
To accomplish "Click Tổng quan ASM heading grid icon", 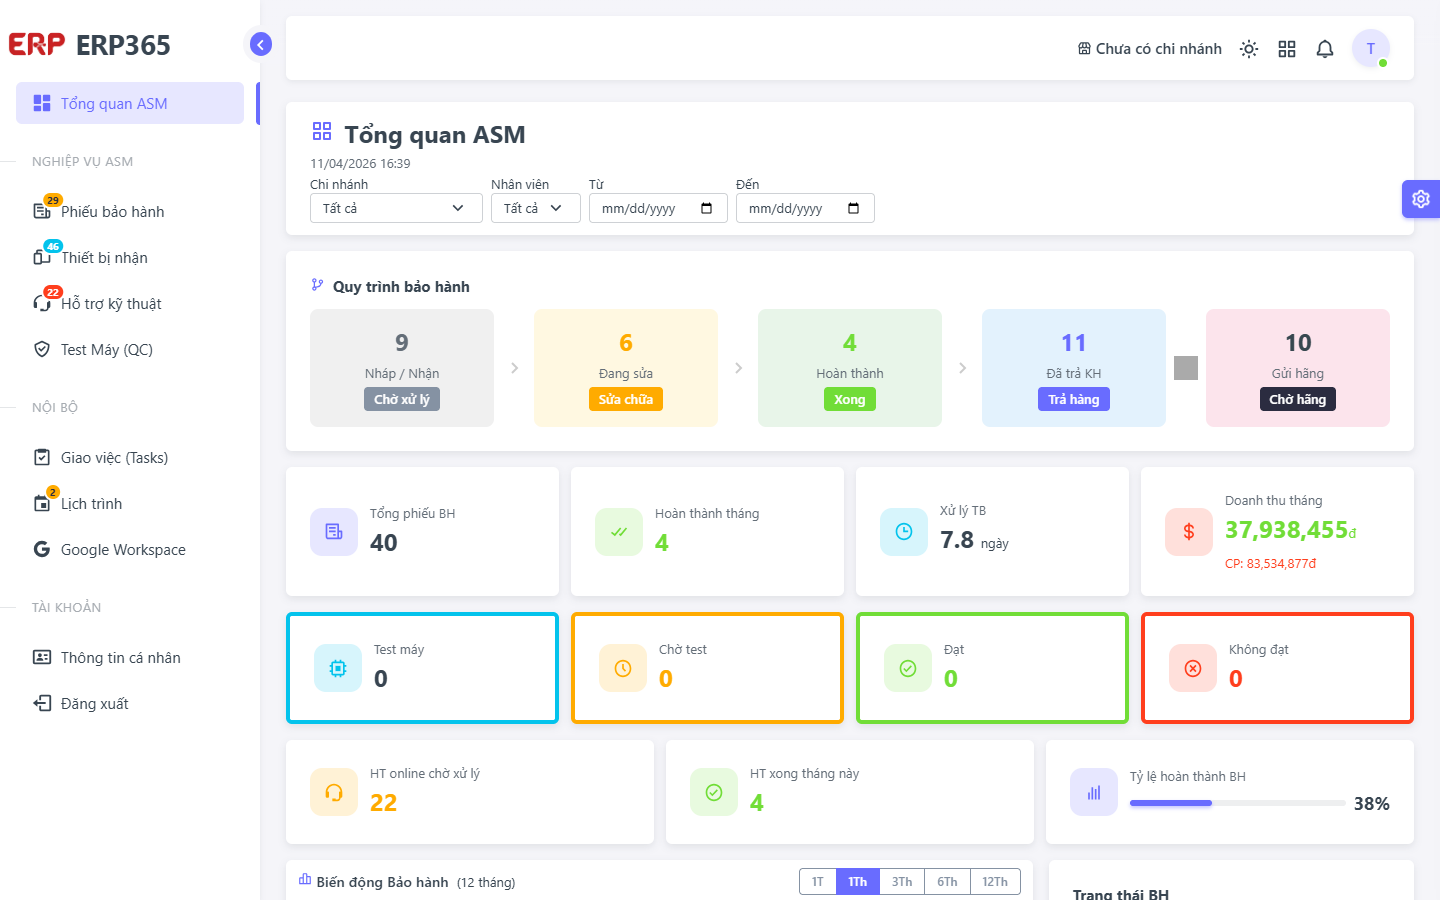I will point(322,131).
